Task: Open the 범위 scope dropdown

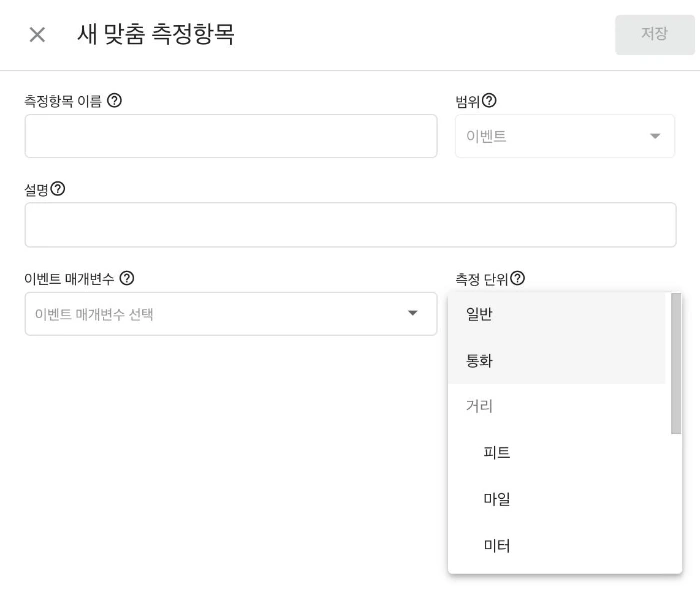Action: pos(564,136)
